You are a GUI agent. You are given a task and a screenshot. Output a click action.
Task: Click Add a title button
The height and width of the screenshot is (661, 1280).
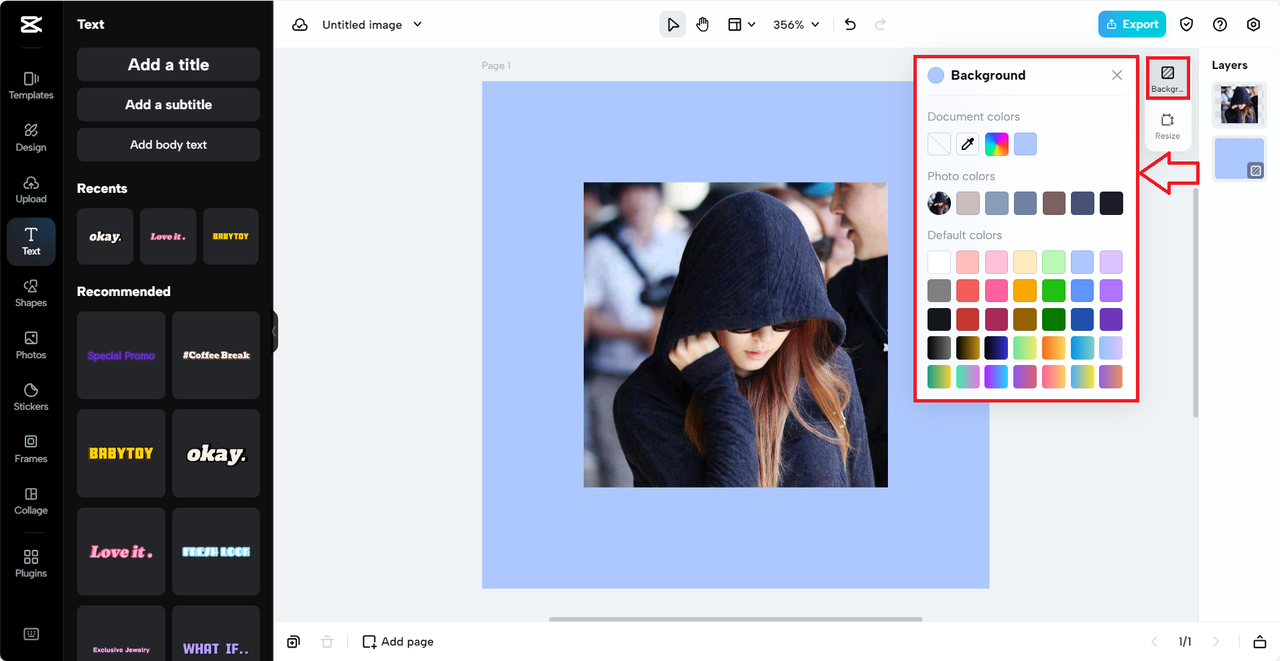pos(168,64)
